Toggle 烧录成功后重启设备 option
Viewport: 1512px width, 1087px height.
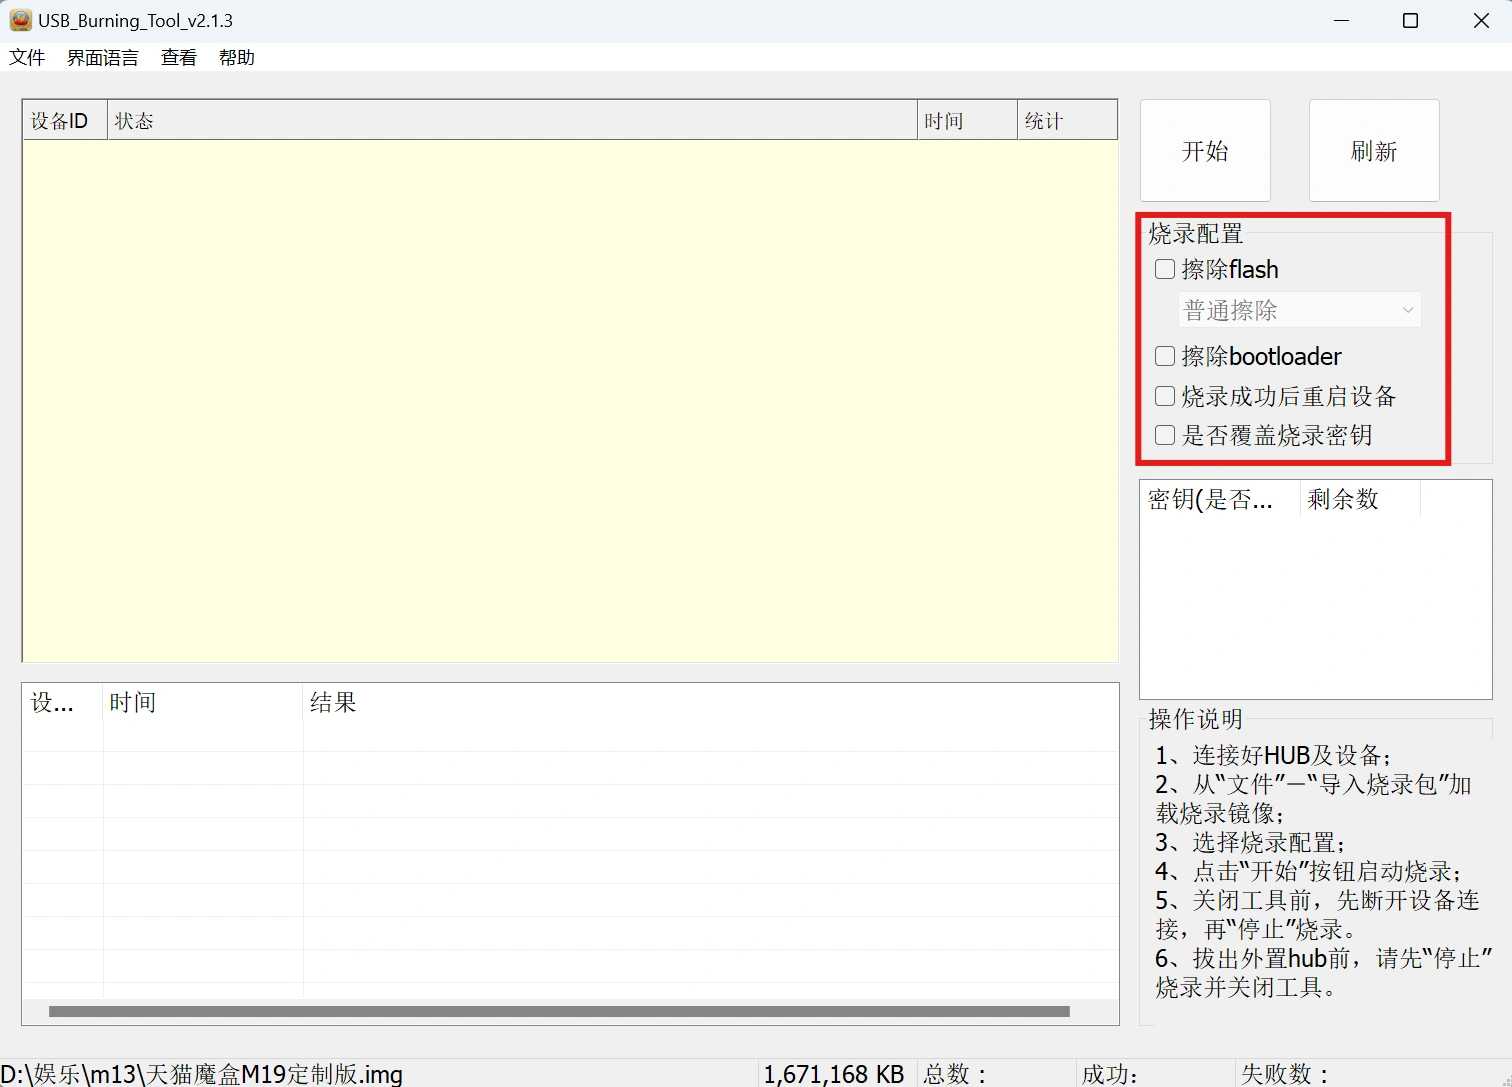tap(1165, 396)
